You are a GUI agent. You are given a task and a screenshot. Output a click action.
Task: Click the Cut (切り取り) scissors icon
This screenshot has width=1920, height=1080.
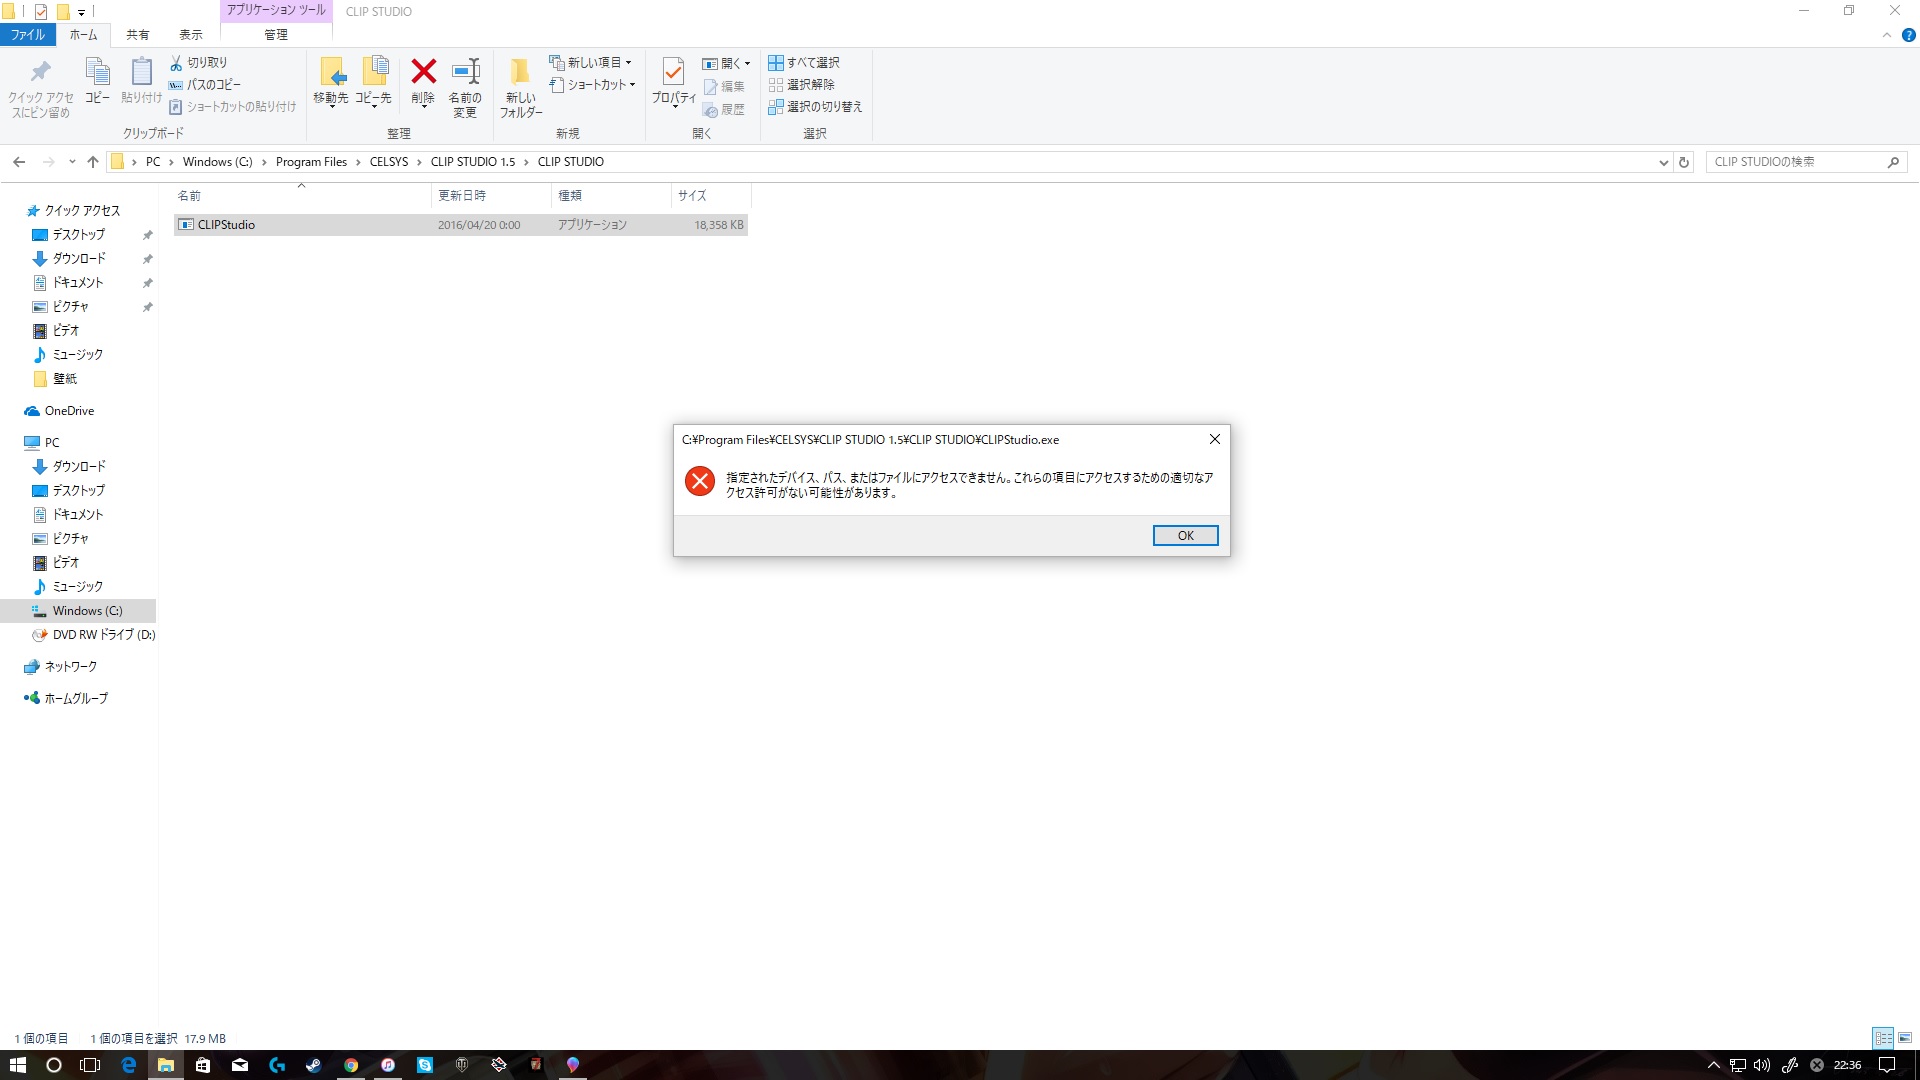[x=177, y=62]
